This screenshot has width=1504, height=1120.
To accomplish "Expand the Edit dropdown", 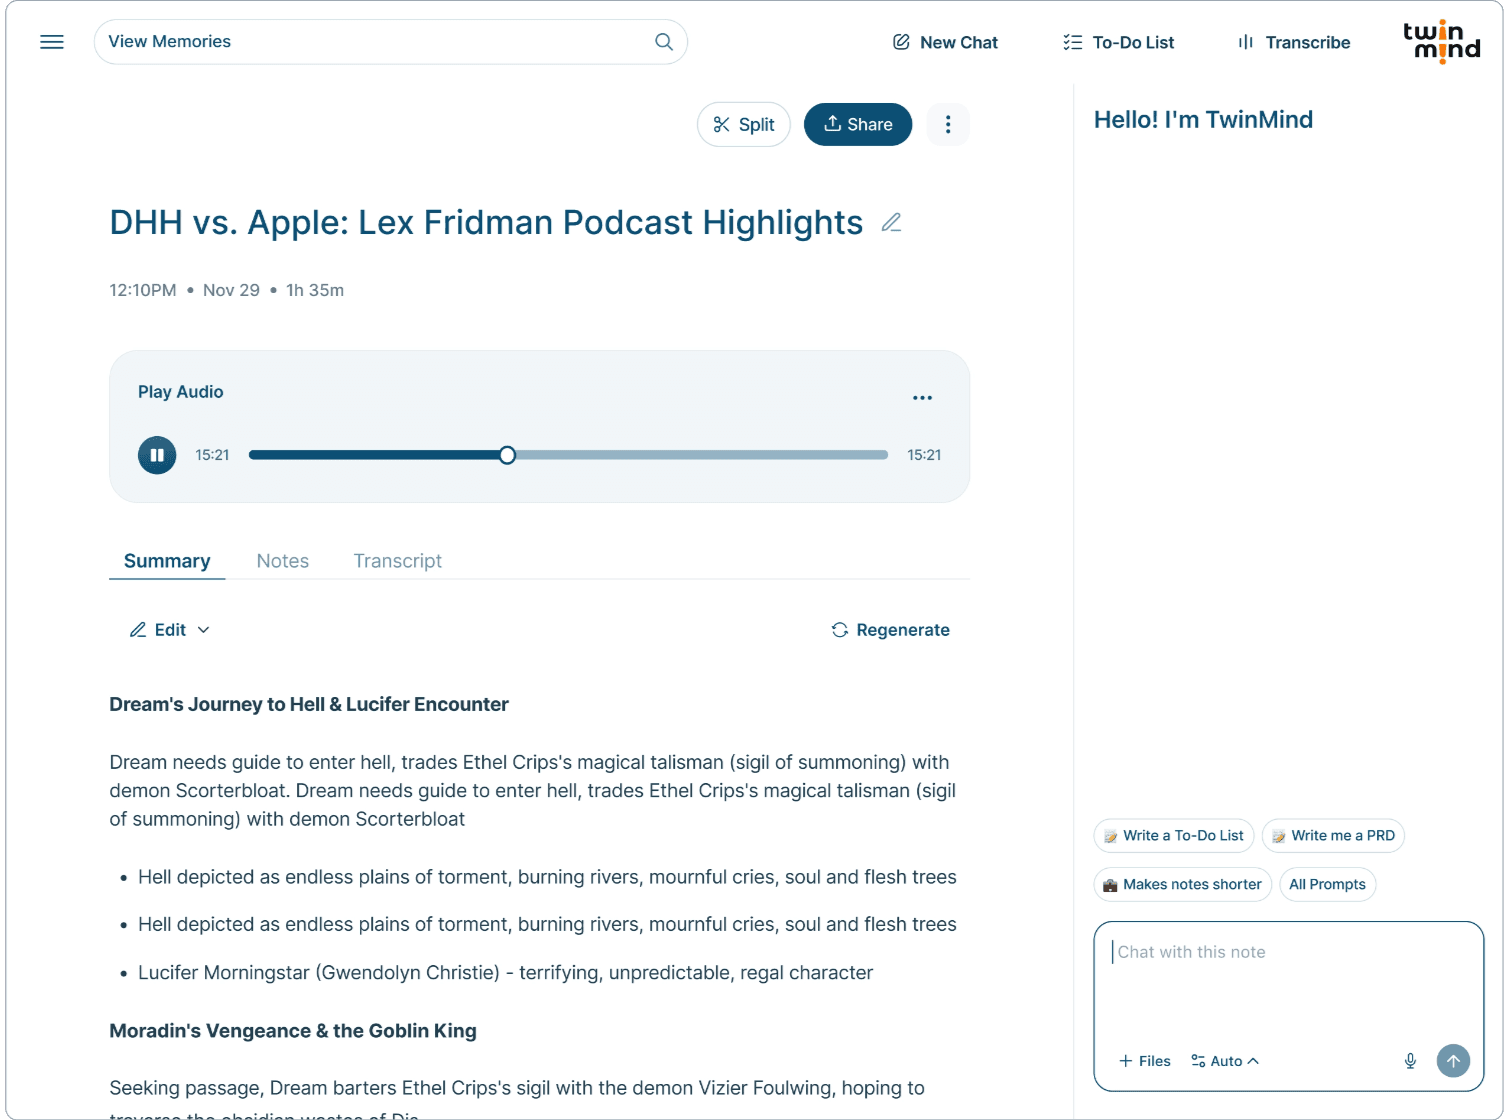I will coord(170,630).
